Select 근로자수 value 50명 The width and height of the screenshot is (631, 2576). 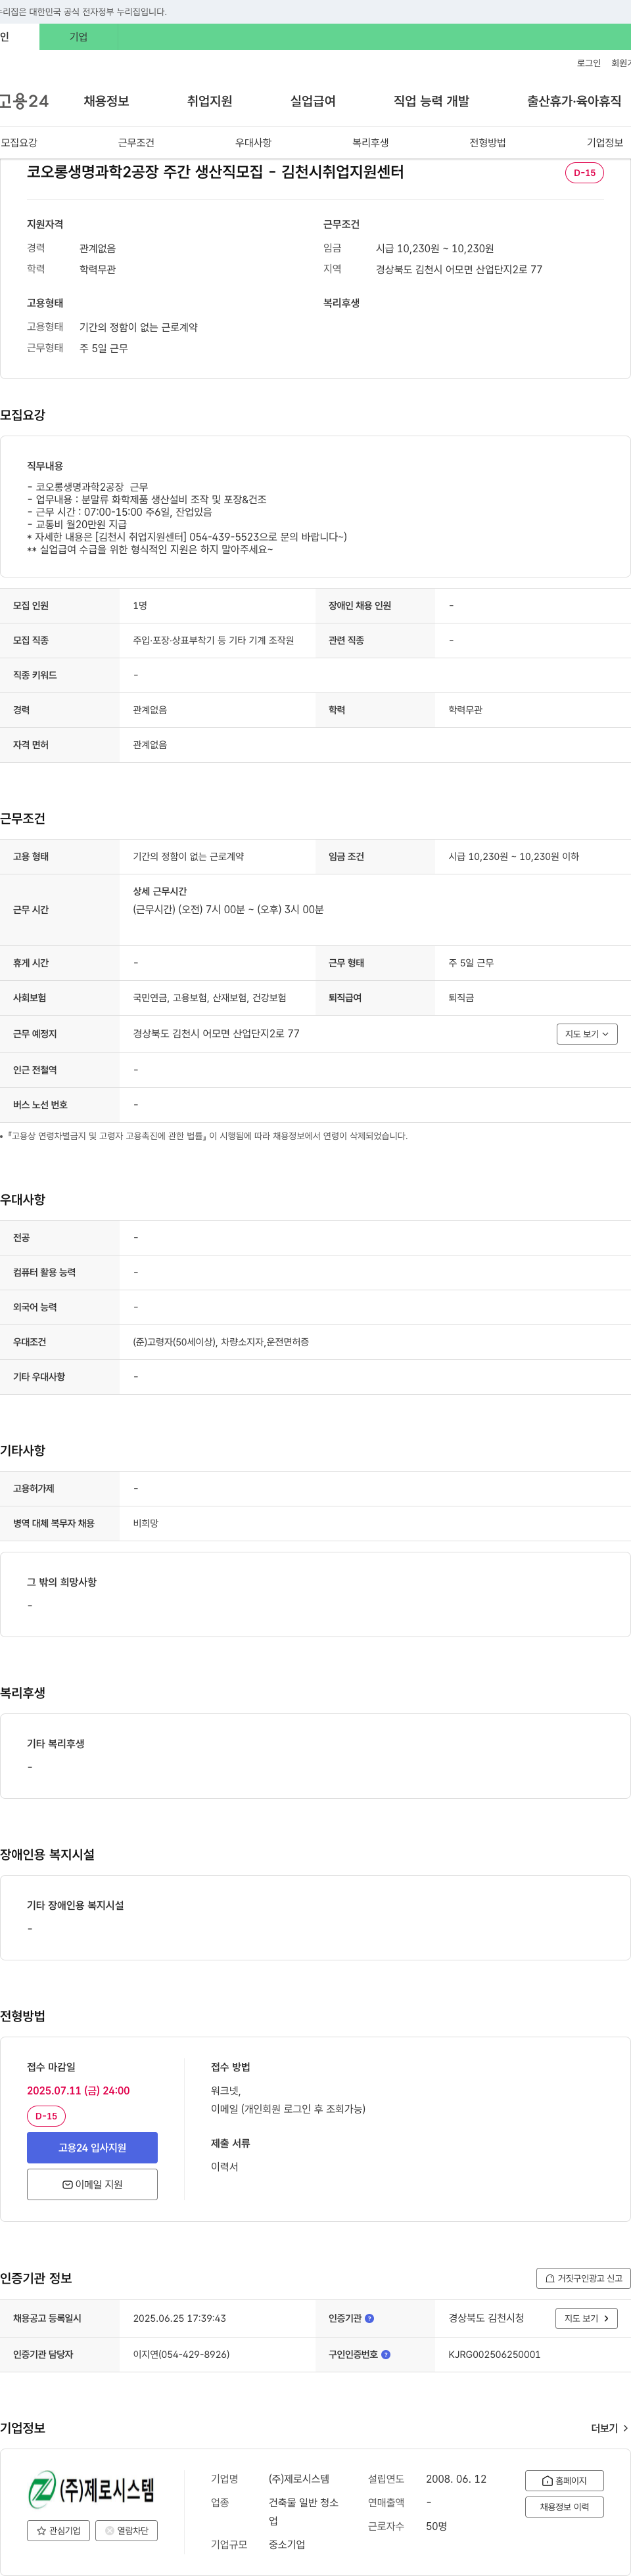[x=436, y=2526]
